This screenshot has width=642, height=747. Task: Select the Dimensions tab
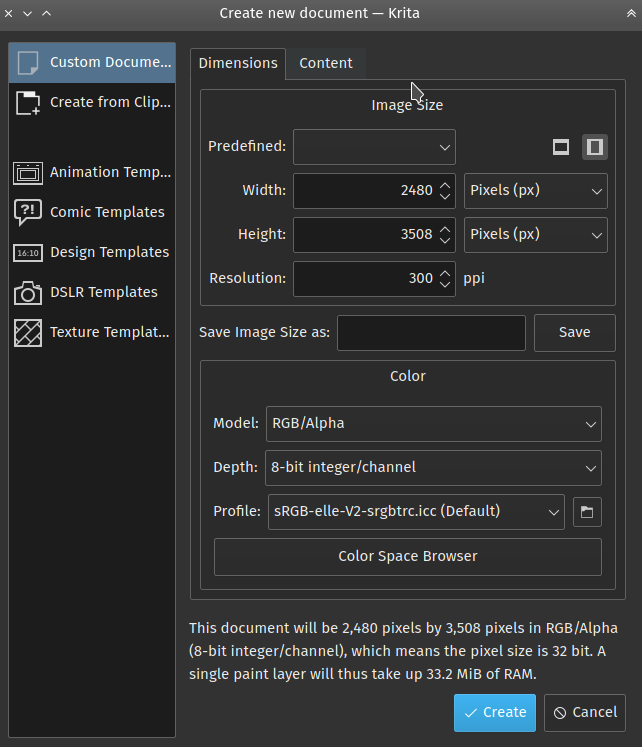238,63
